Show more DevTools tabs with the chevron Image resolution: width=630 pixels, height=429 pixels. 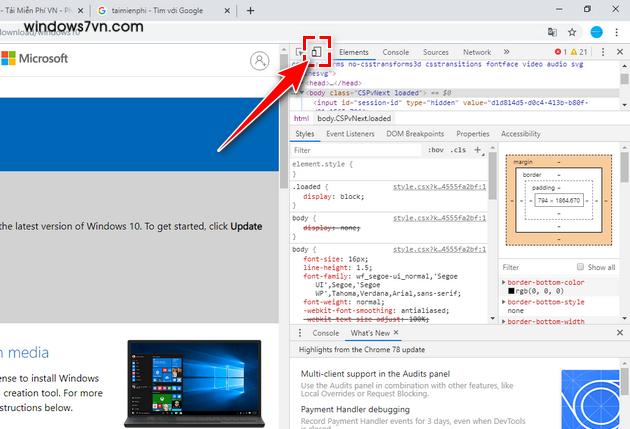click(x=506, y=52)
